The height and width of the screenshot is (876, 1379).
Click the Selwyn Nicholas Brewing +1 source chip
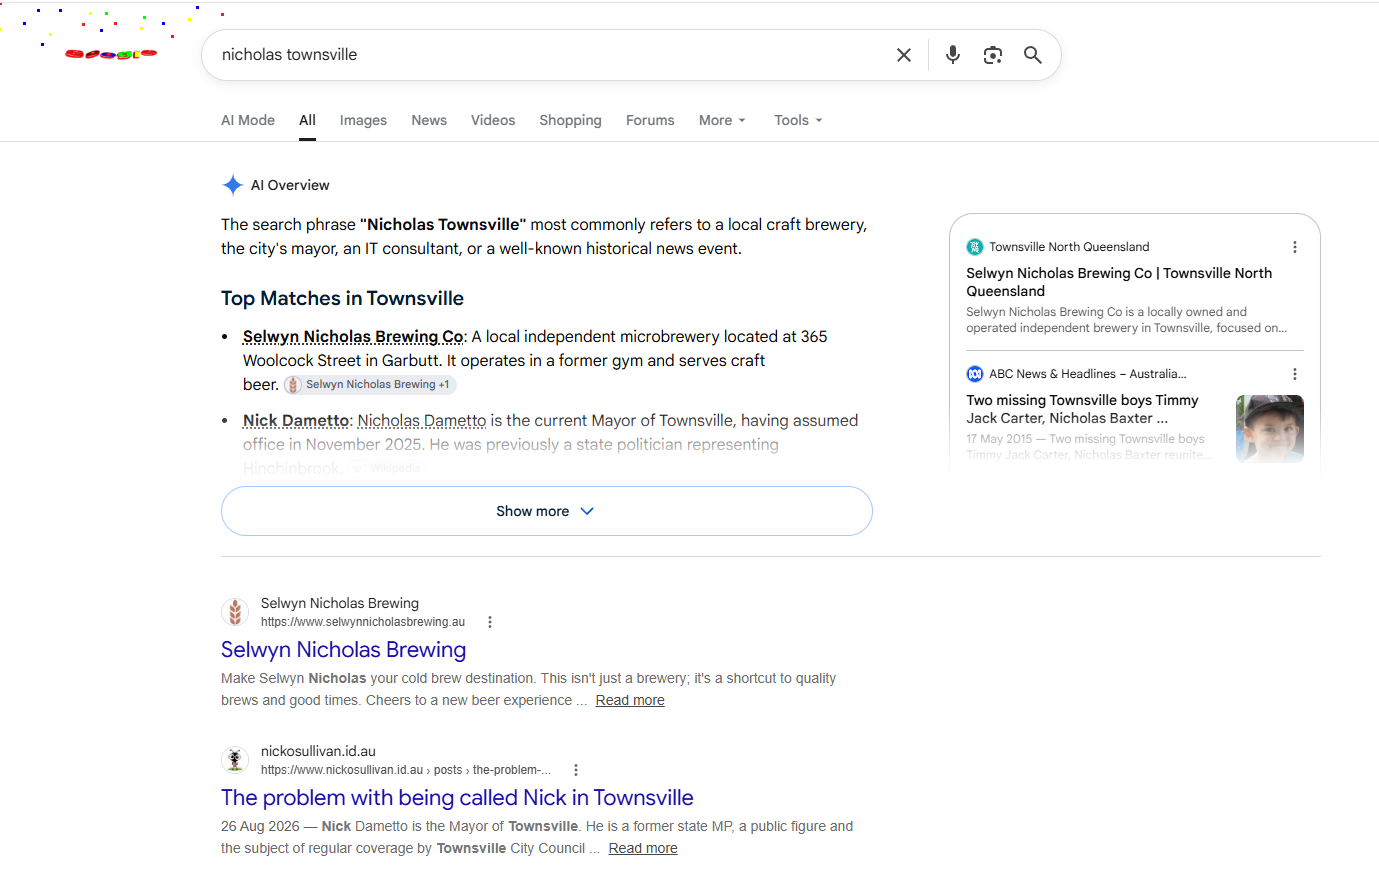pos(370,385)
